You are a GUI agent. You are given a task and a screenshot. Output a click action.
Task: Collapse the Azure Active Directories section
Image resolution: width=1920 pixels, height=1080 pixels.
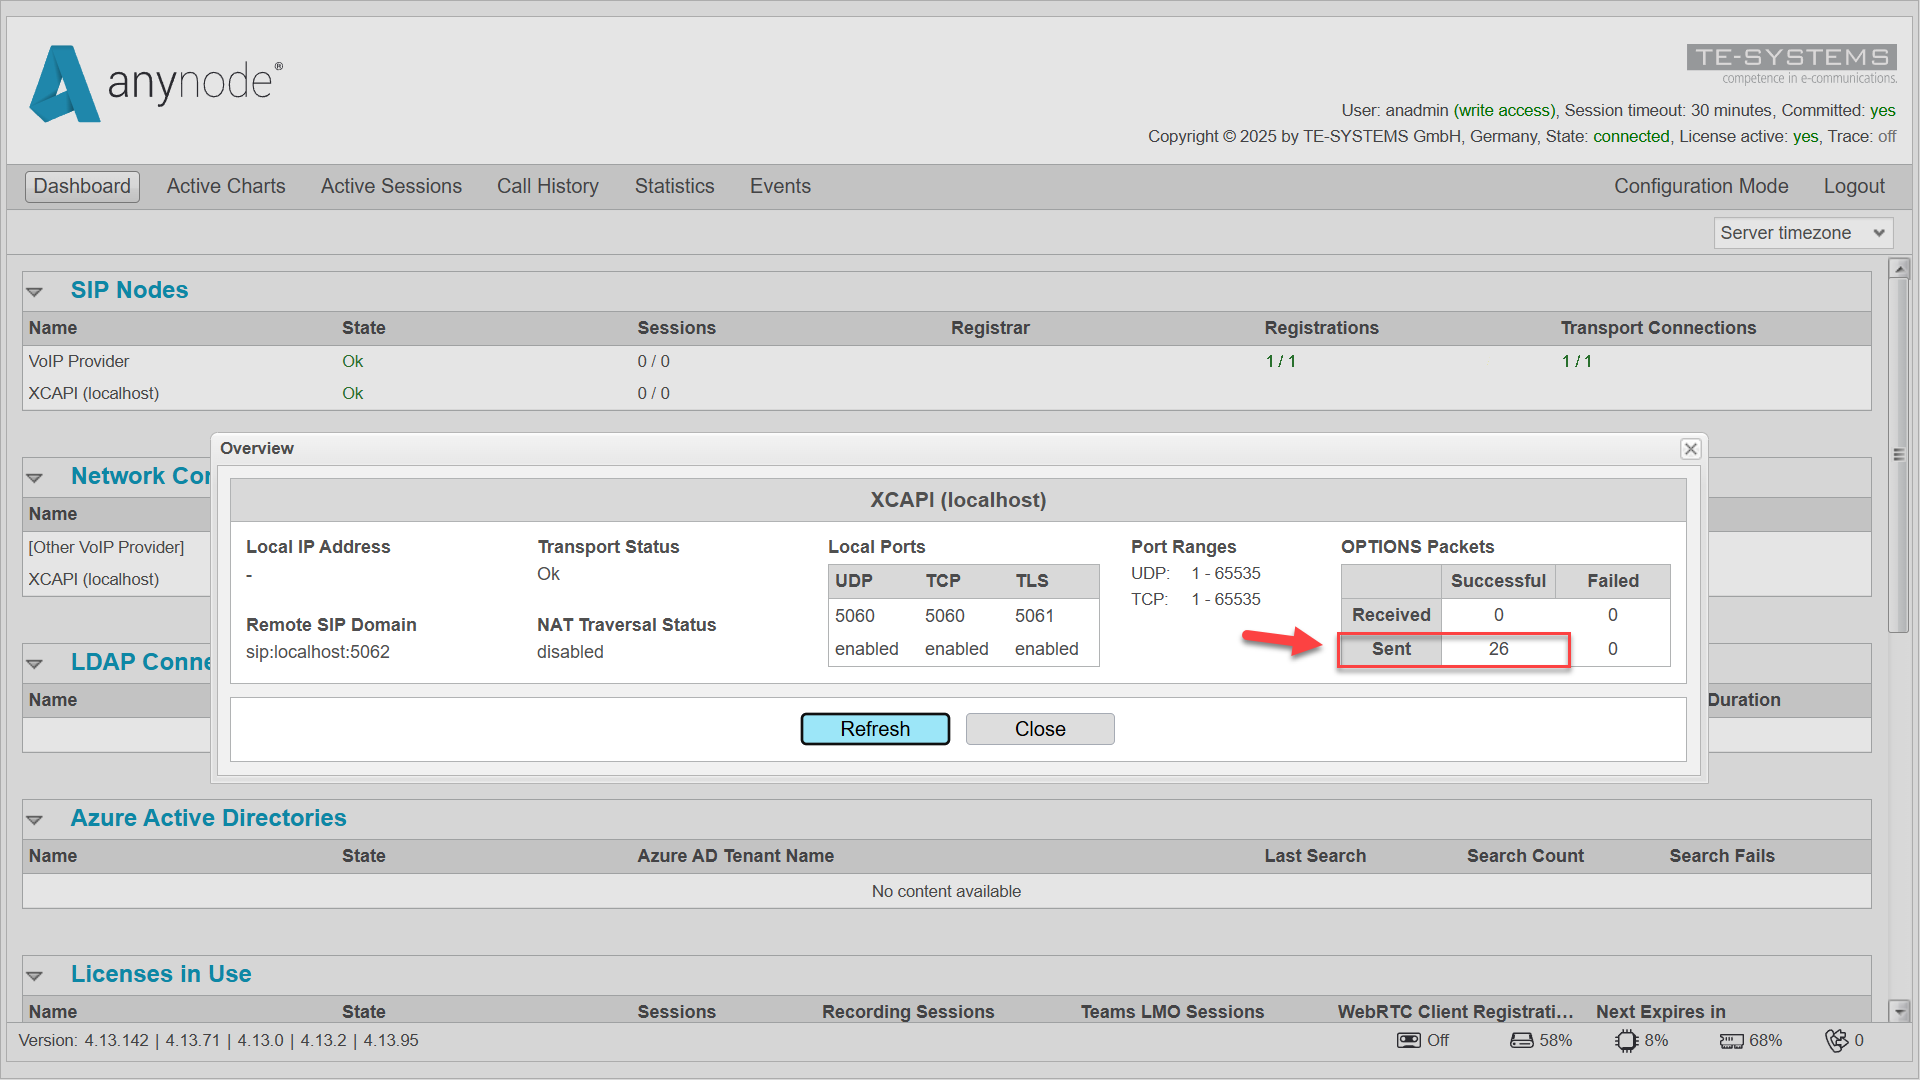pos(35,820)
